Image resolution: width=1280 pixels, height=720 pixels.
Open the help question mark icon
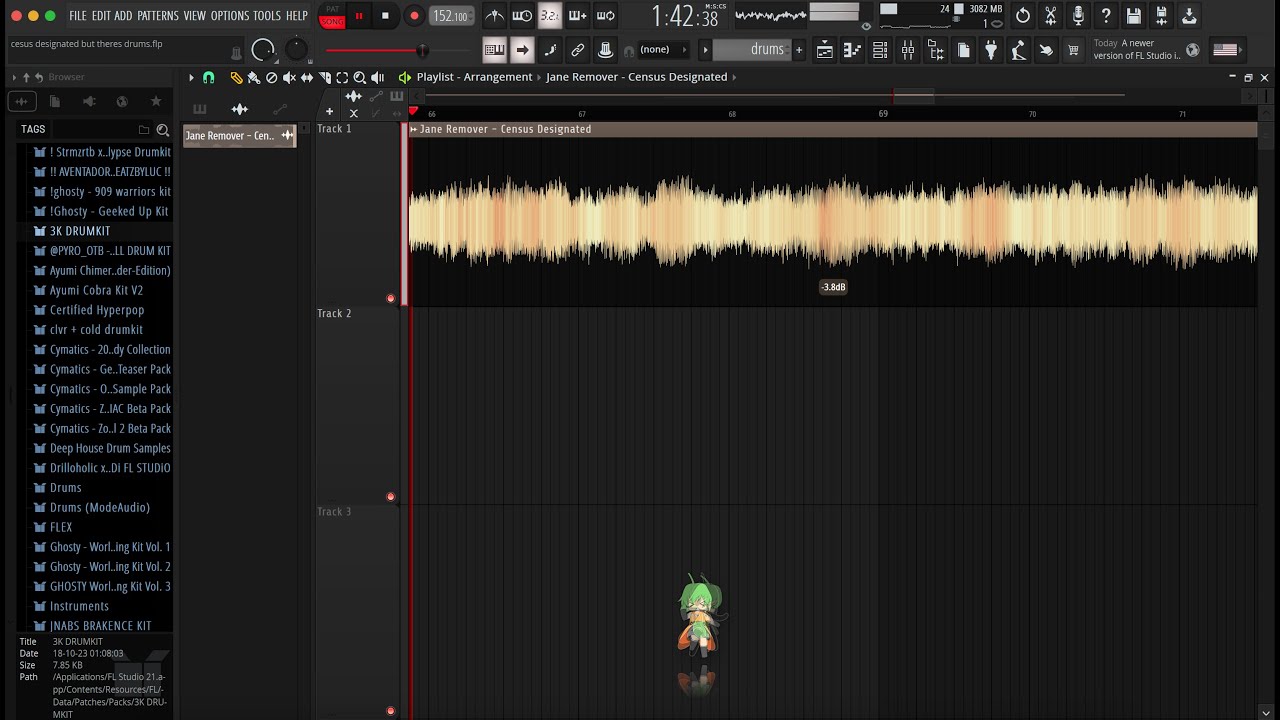pyautogui.click(x=1106, y=16)
